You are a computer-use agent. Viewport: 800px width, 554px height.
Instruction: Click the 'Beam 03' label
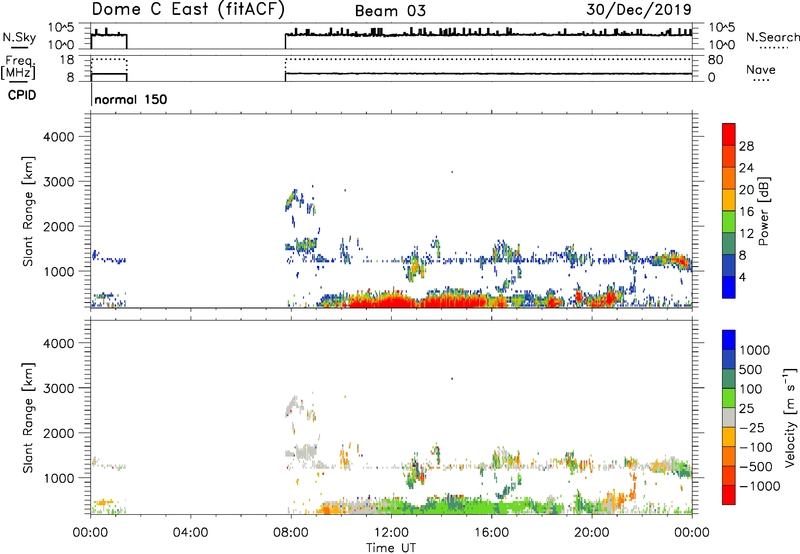pos(390,11)
